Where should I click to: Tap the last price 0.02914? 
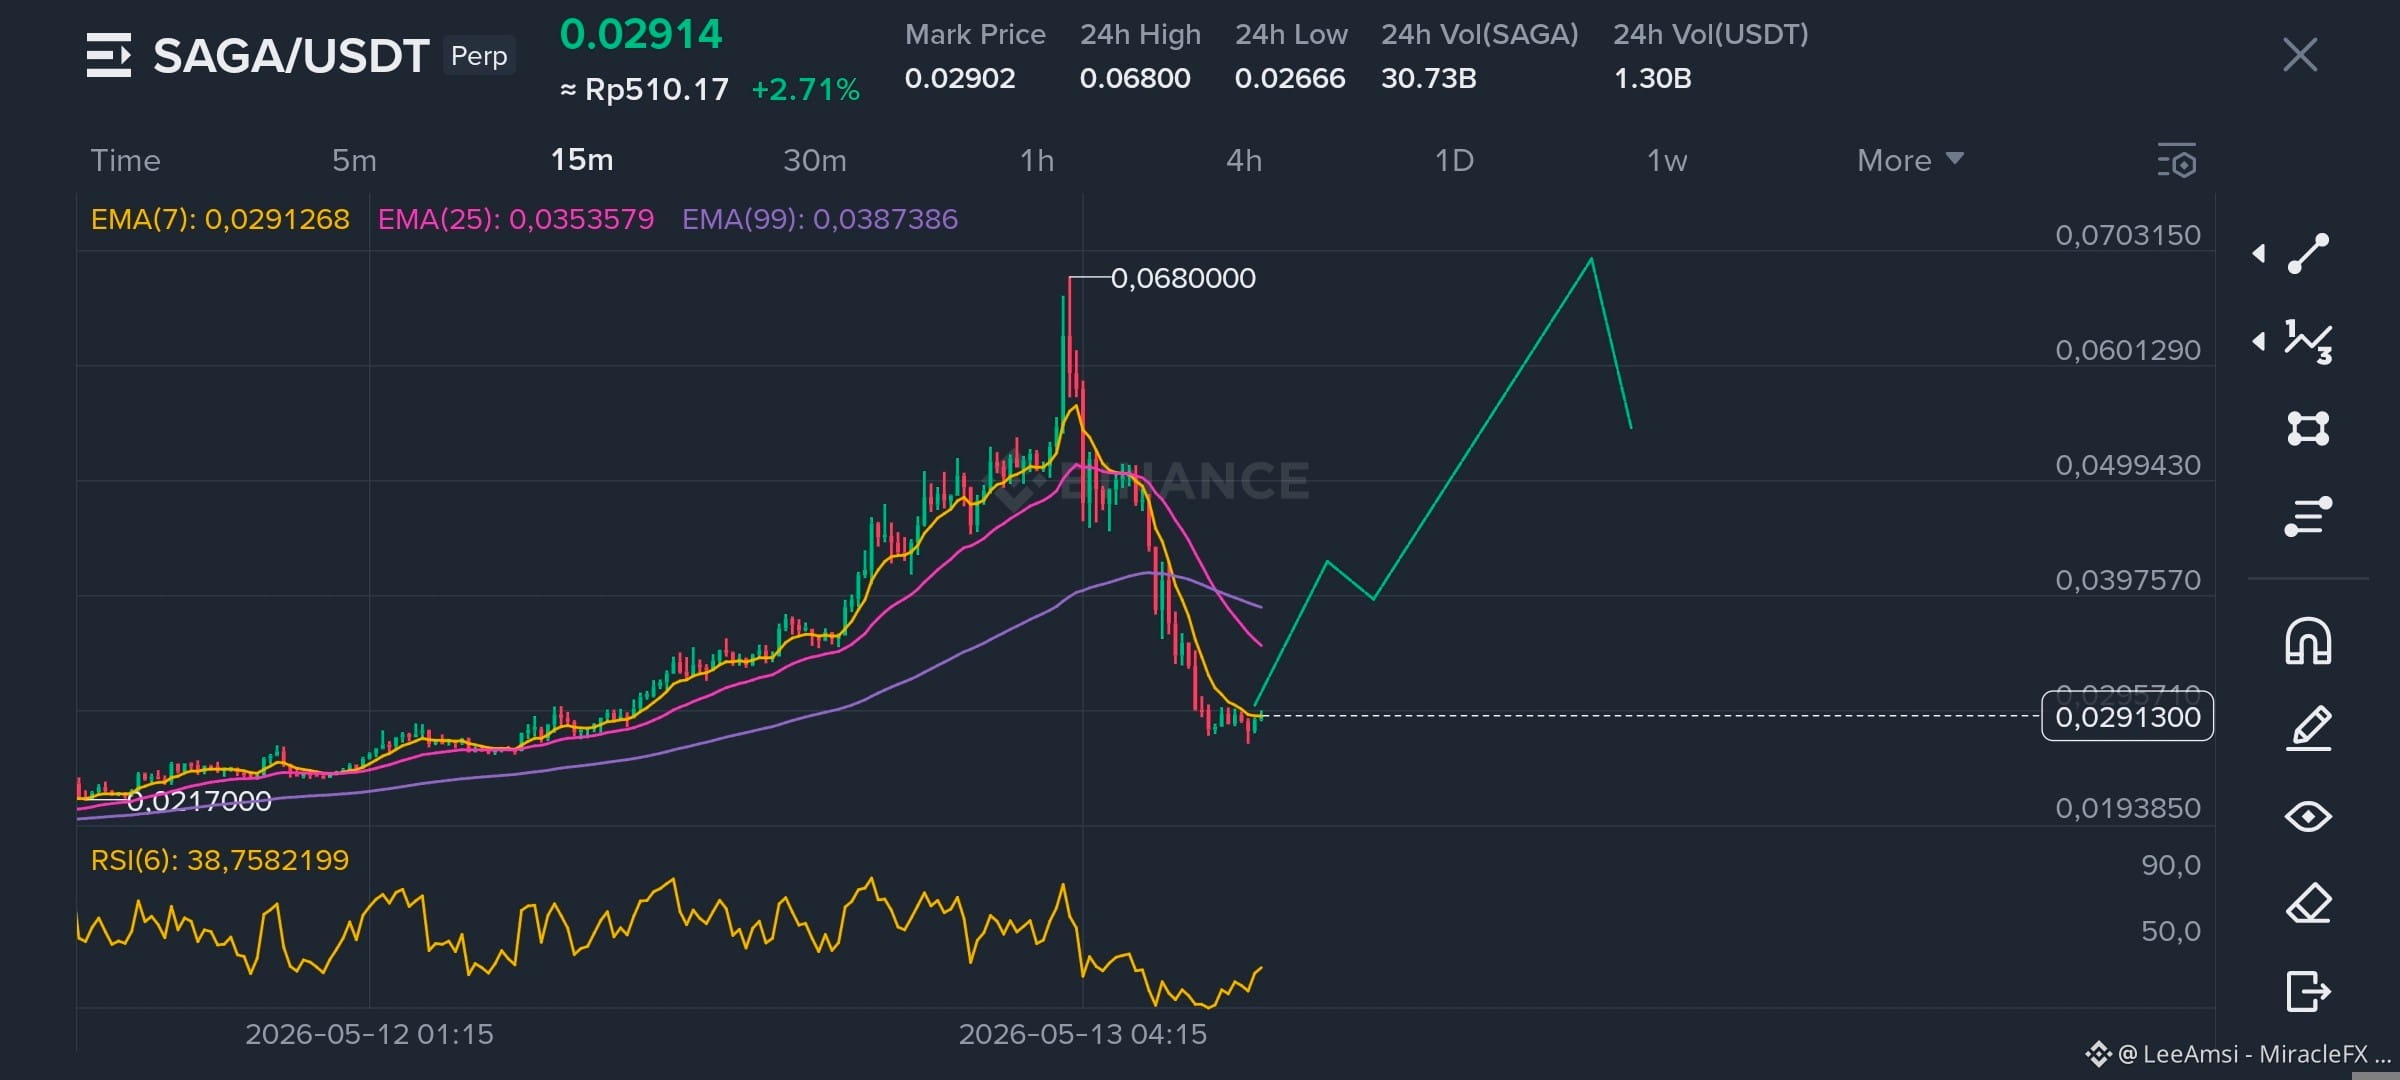click(641, 35)
